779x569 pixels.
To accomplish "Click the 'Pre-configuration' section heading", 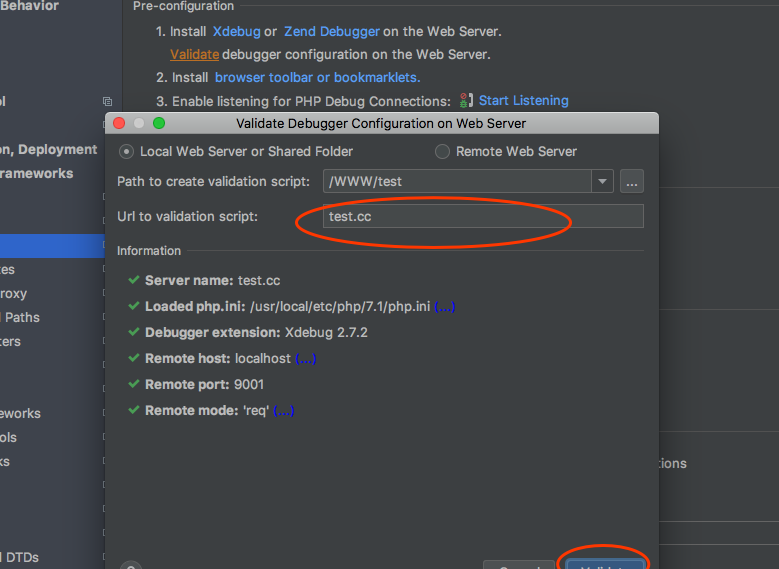I will coord(183,6).
